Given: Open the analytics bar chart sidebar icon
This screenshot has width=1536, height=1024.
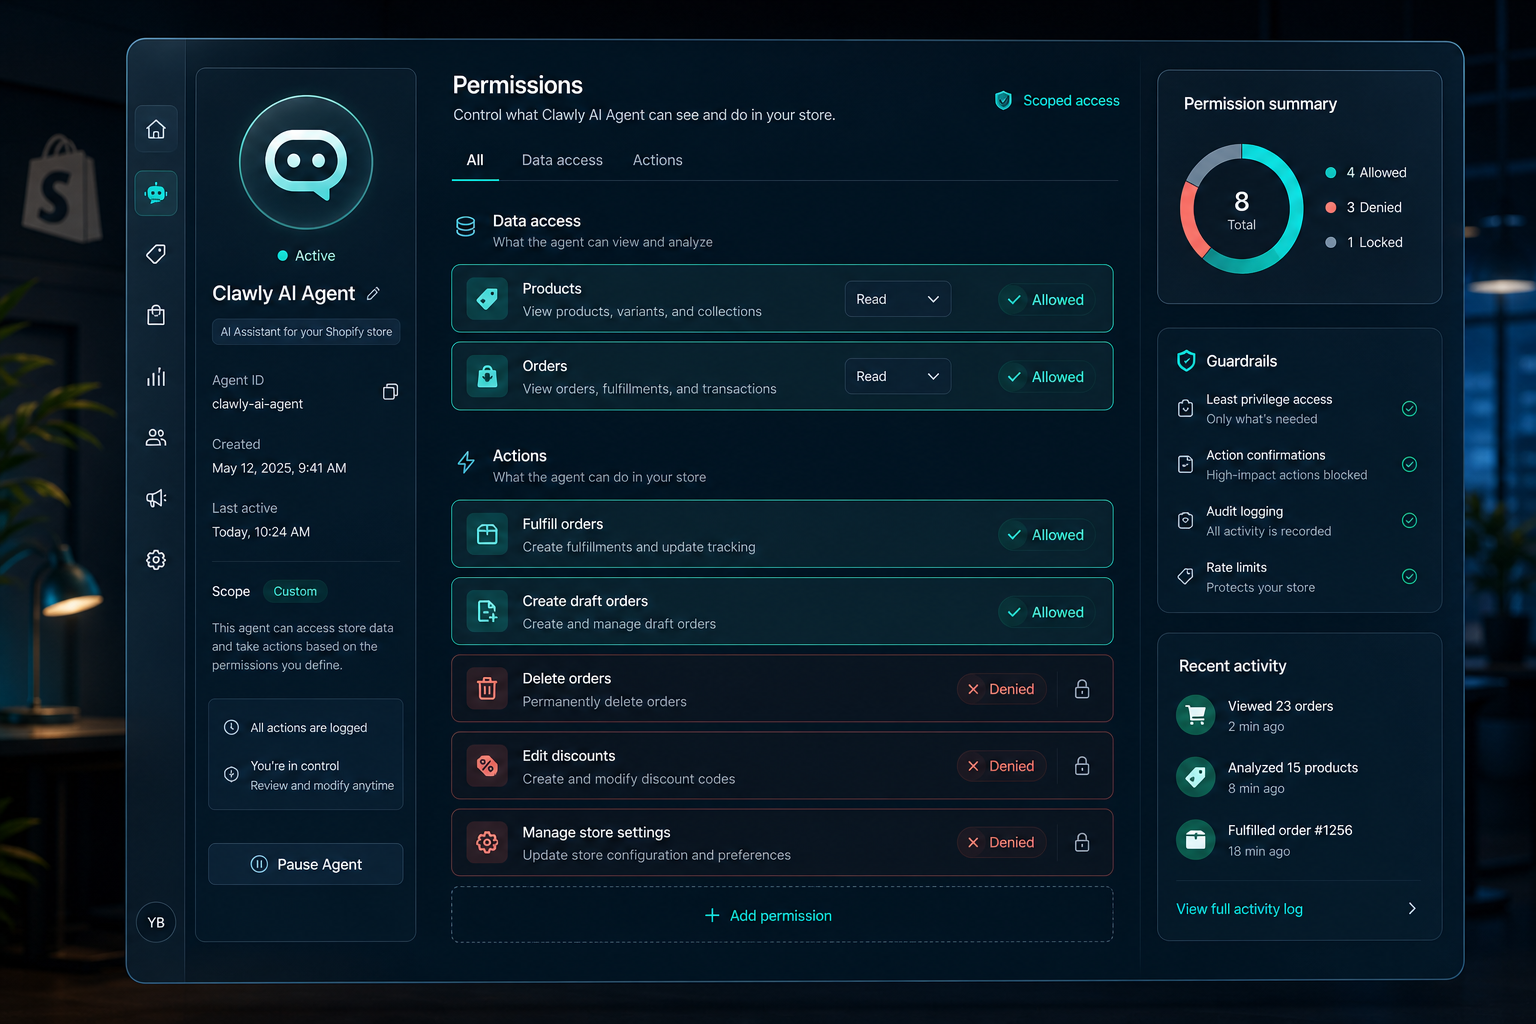Looking at the screenshot, I should click(x=156, y=377).
